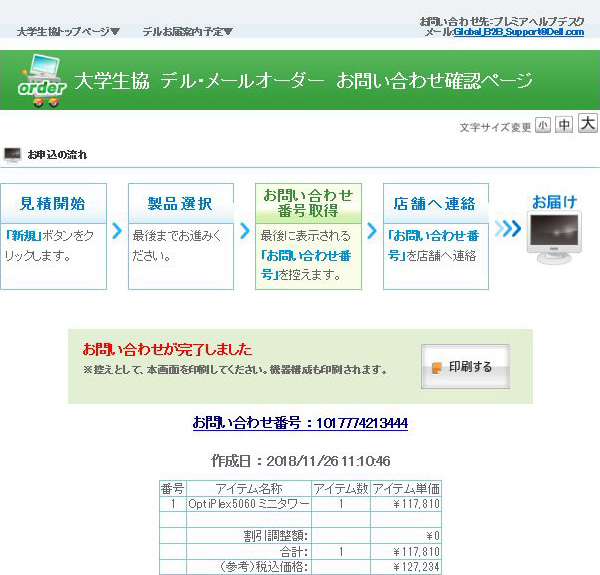
Task: Open the デルお届案内予定 dropdown menu
Action: [x=188, y=31]
